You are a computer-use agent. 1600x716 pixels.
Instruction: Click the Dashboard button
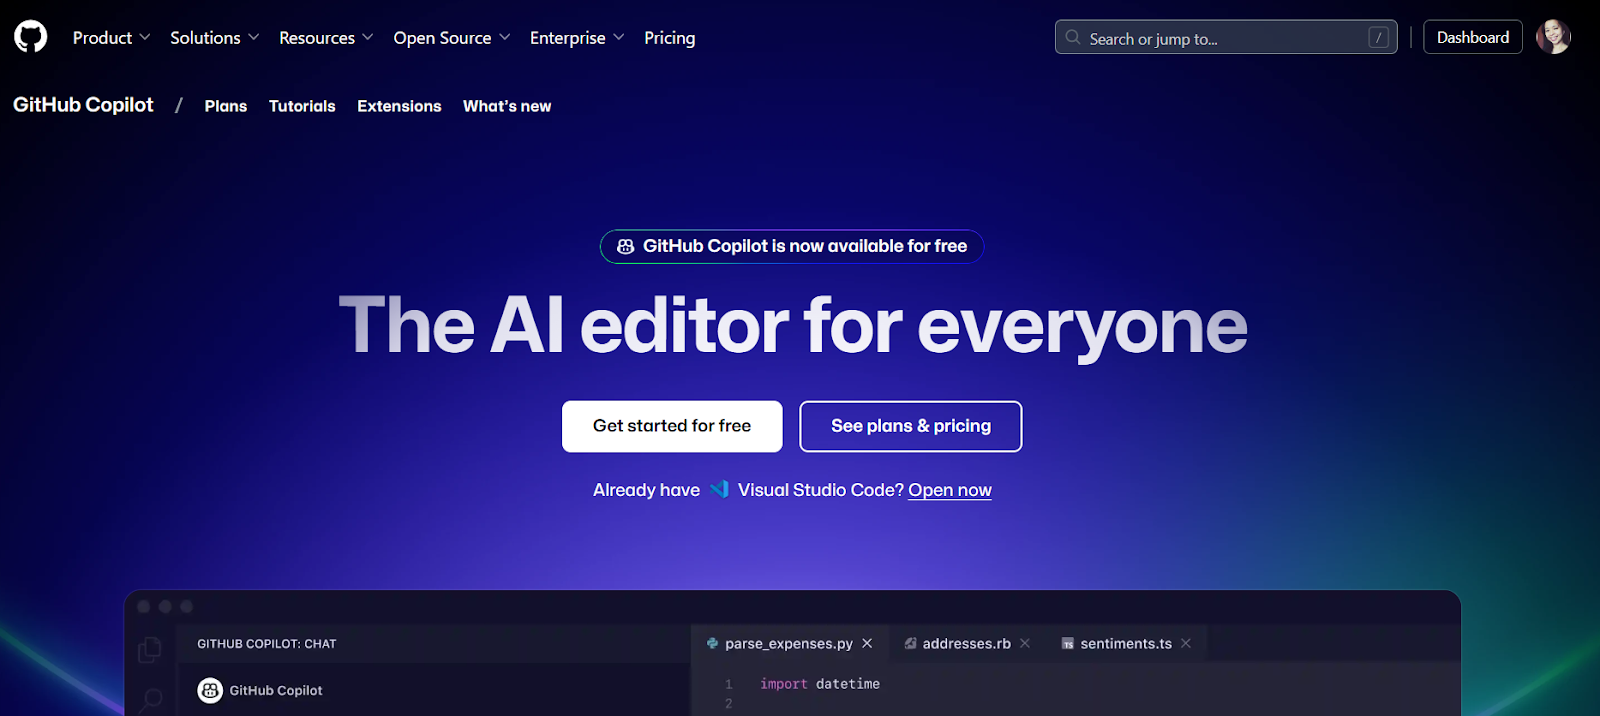click(x=1473, y=37)
